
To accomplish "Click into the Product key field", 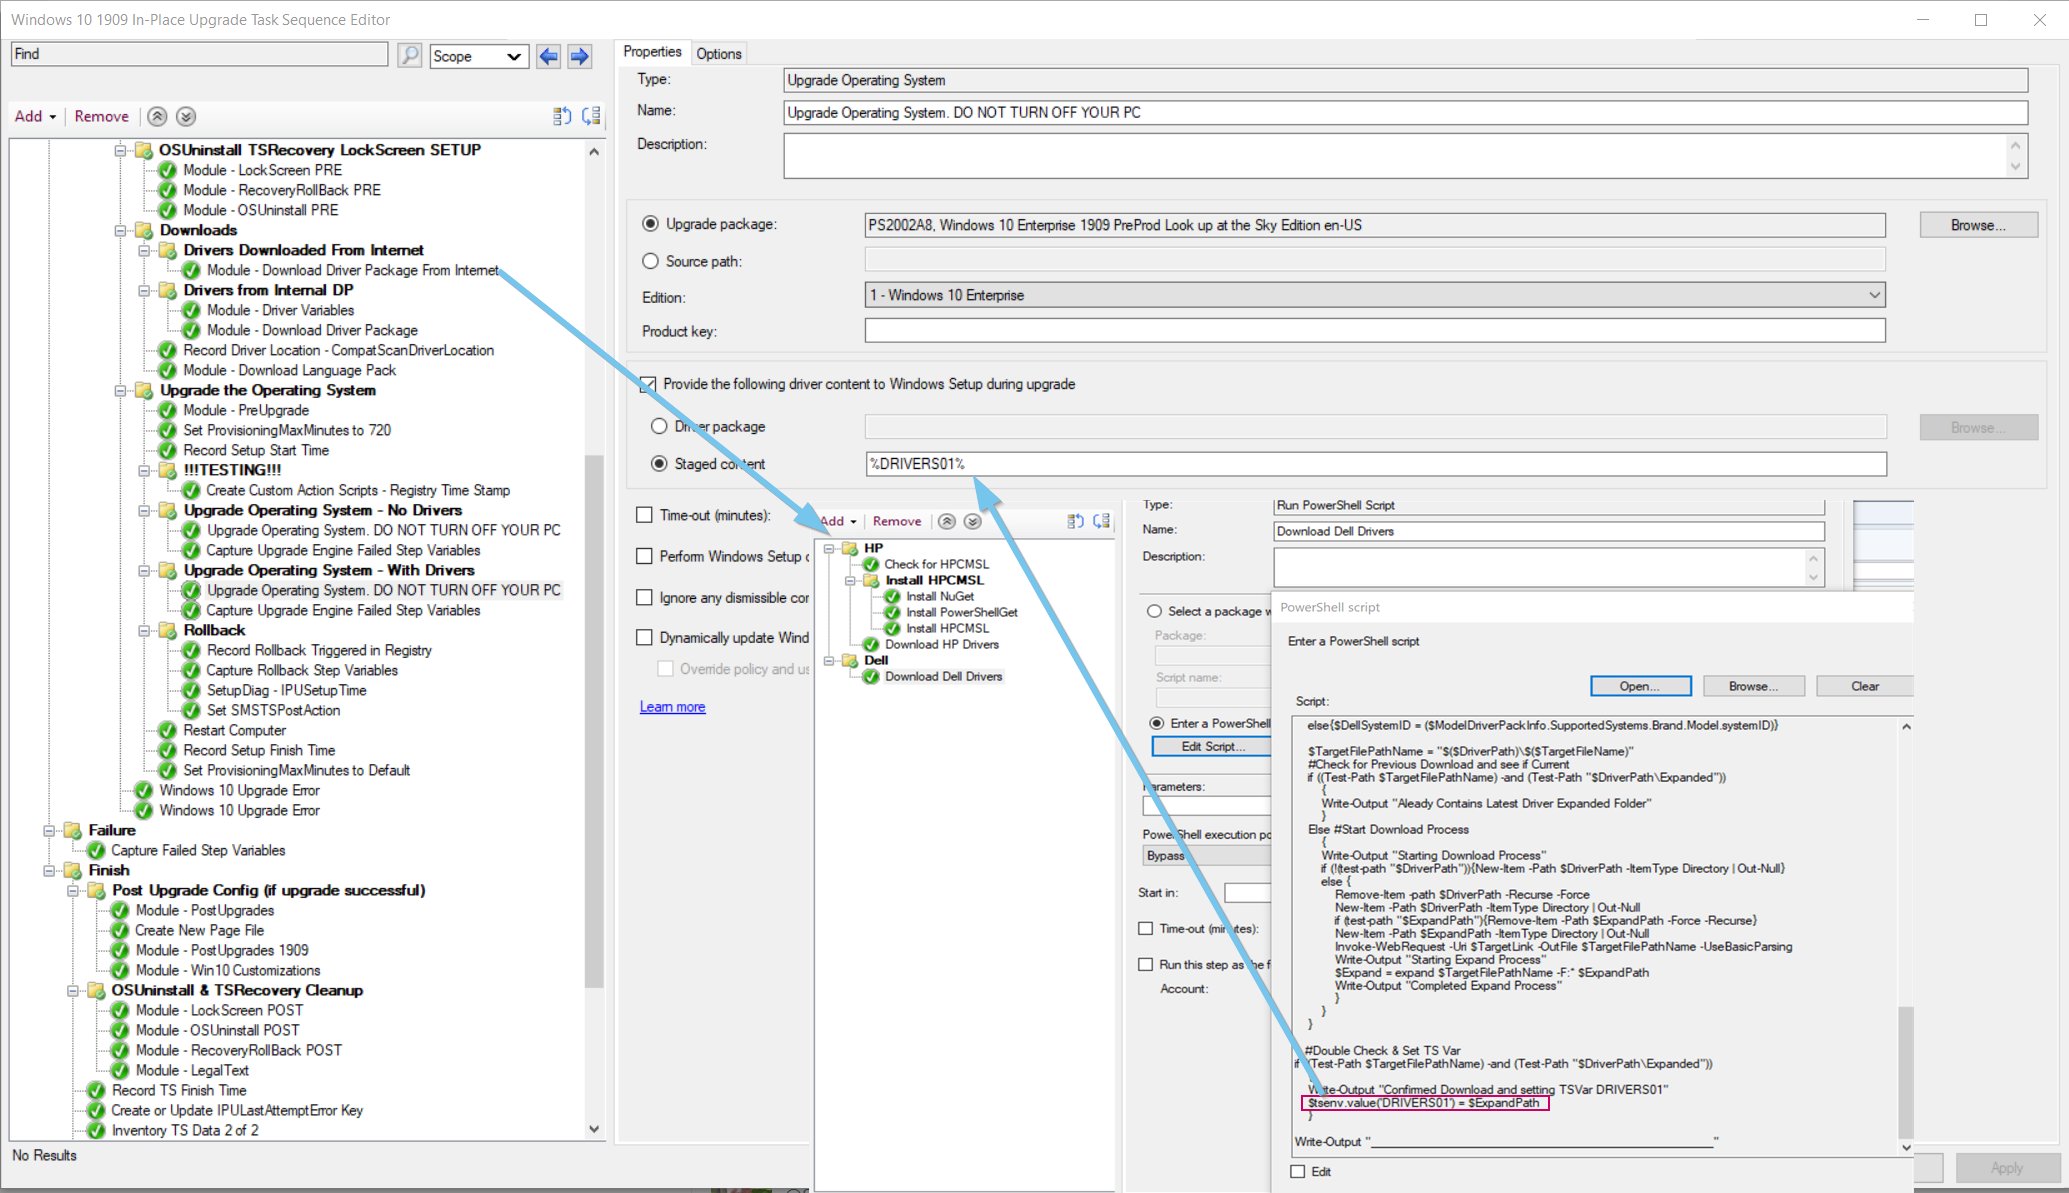I will pyautogui.click(x=1374, y=331).
